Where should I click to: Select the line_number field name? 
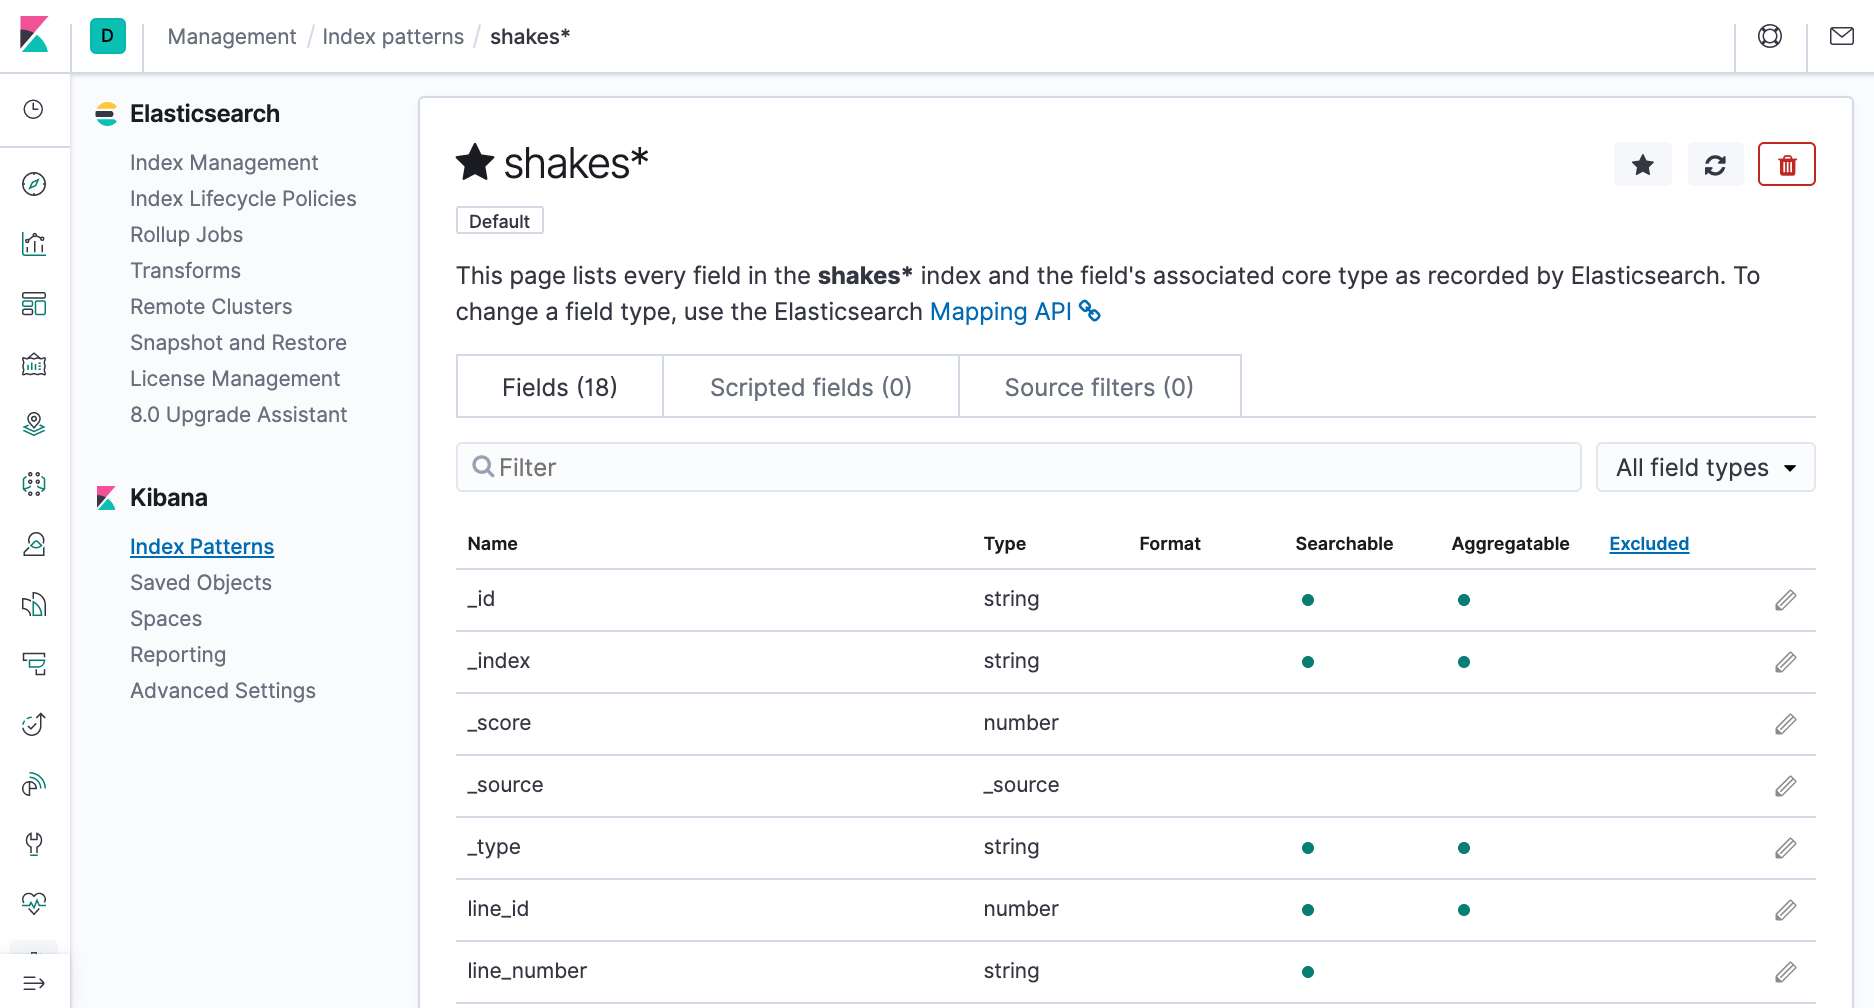pyautogui.click(x=527, y=971)
